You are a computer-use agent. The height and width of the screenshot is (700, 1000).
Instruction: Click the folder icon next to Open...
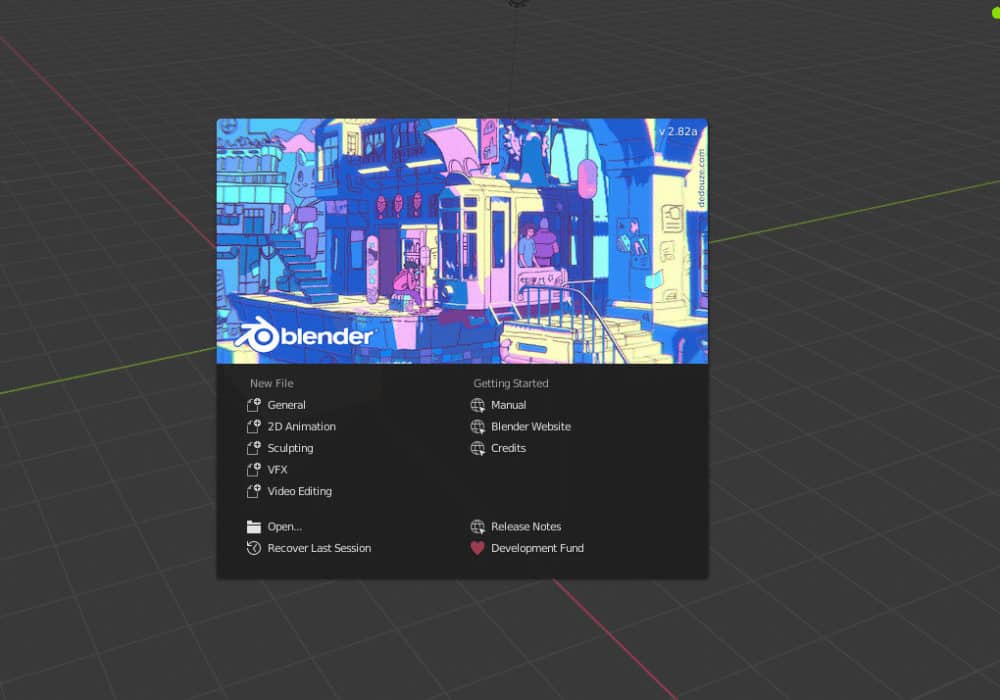coord(254,526)
